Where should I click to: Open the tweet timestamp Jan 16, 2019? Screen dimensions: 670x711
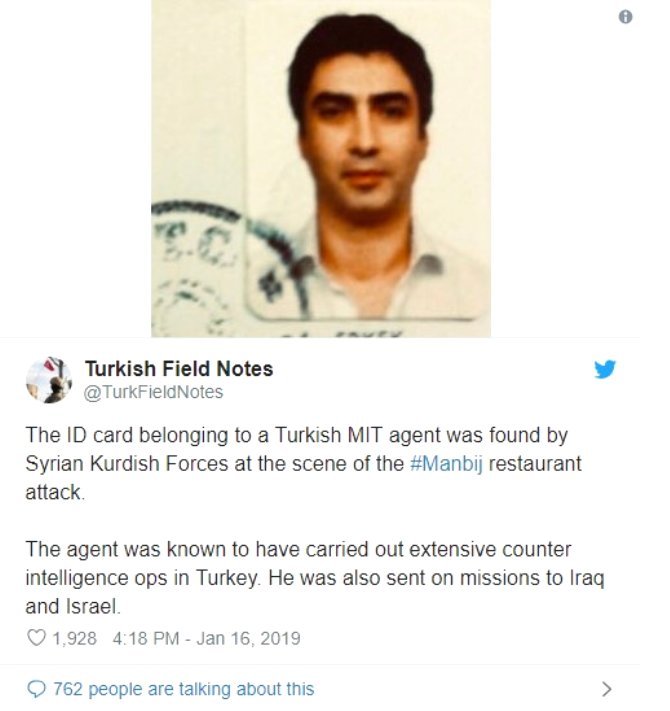[x=248, y=638]
